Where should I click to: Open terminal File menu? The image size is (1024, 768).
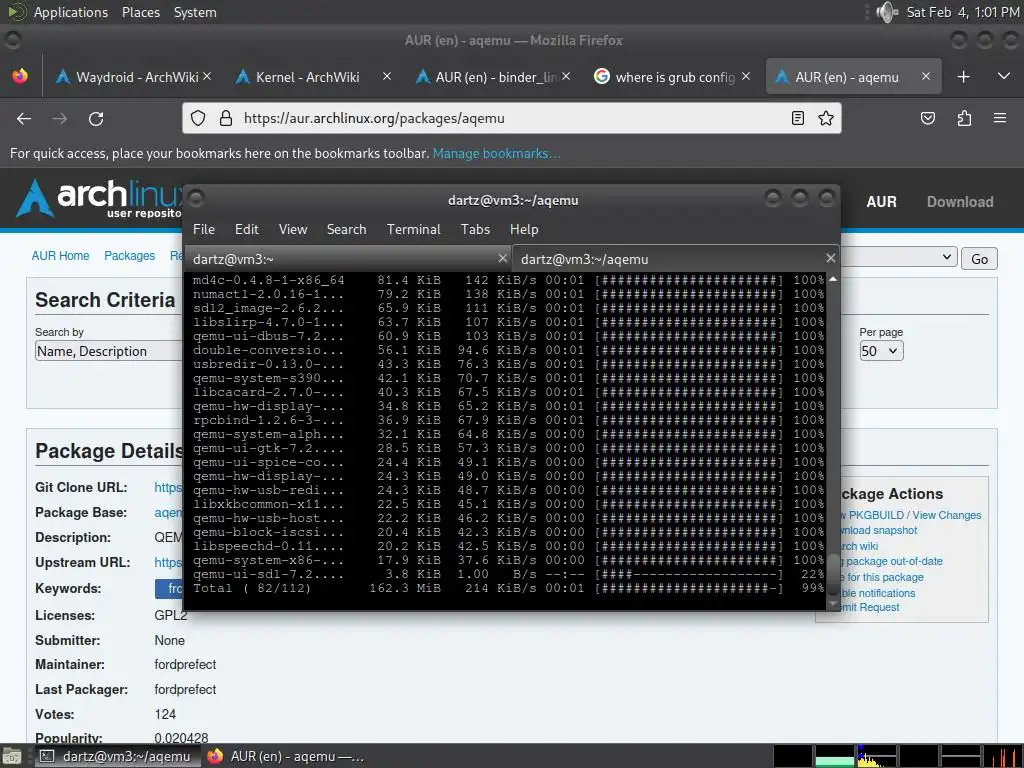(x=204, y=229)
